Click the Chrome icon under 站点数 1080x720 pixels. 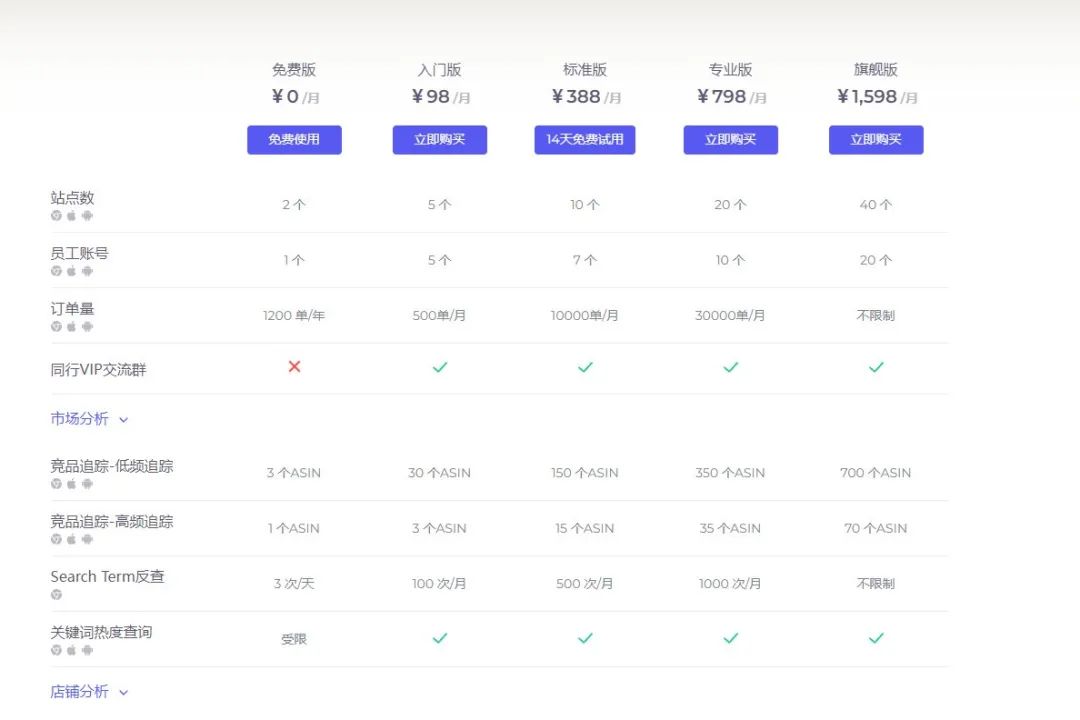click(56, 215)
